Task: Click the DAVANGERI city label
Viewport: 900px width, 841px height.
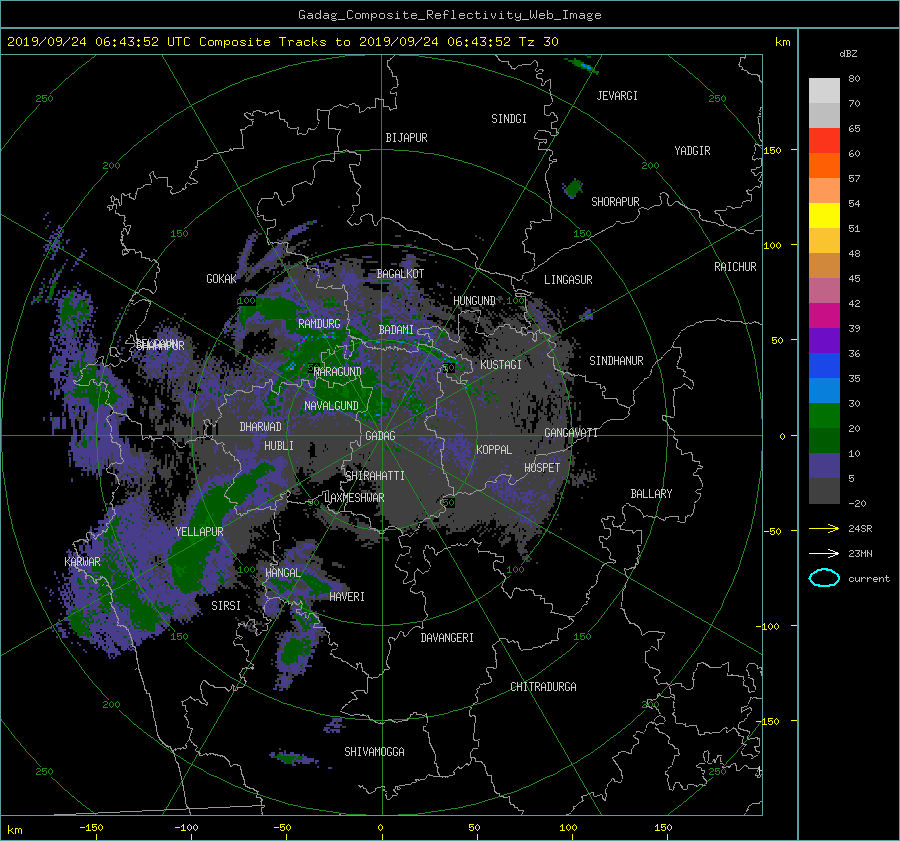Action: tap(447, 638)
